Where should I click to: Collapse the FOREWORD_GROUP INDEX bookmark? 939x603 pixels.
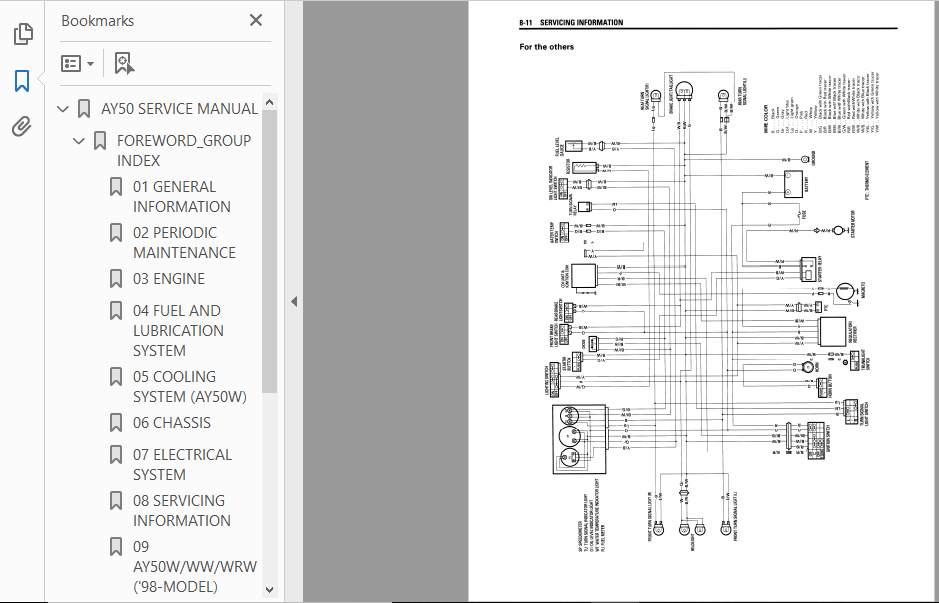[x=78, y=141]
